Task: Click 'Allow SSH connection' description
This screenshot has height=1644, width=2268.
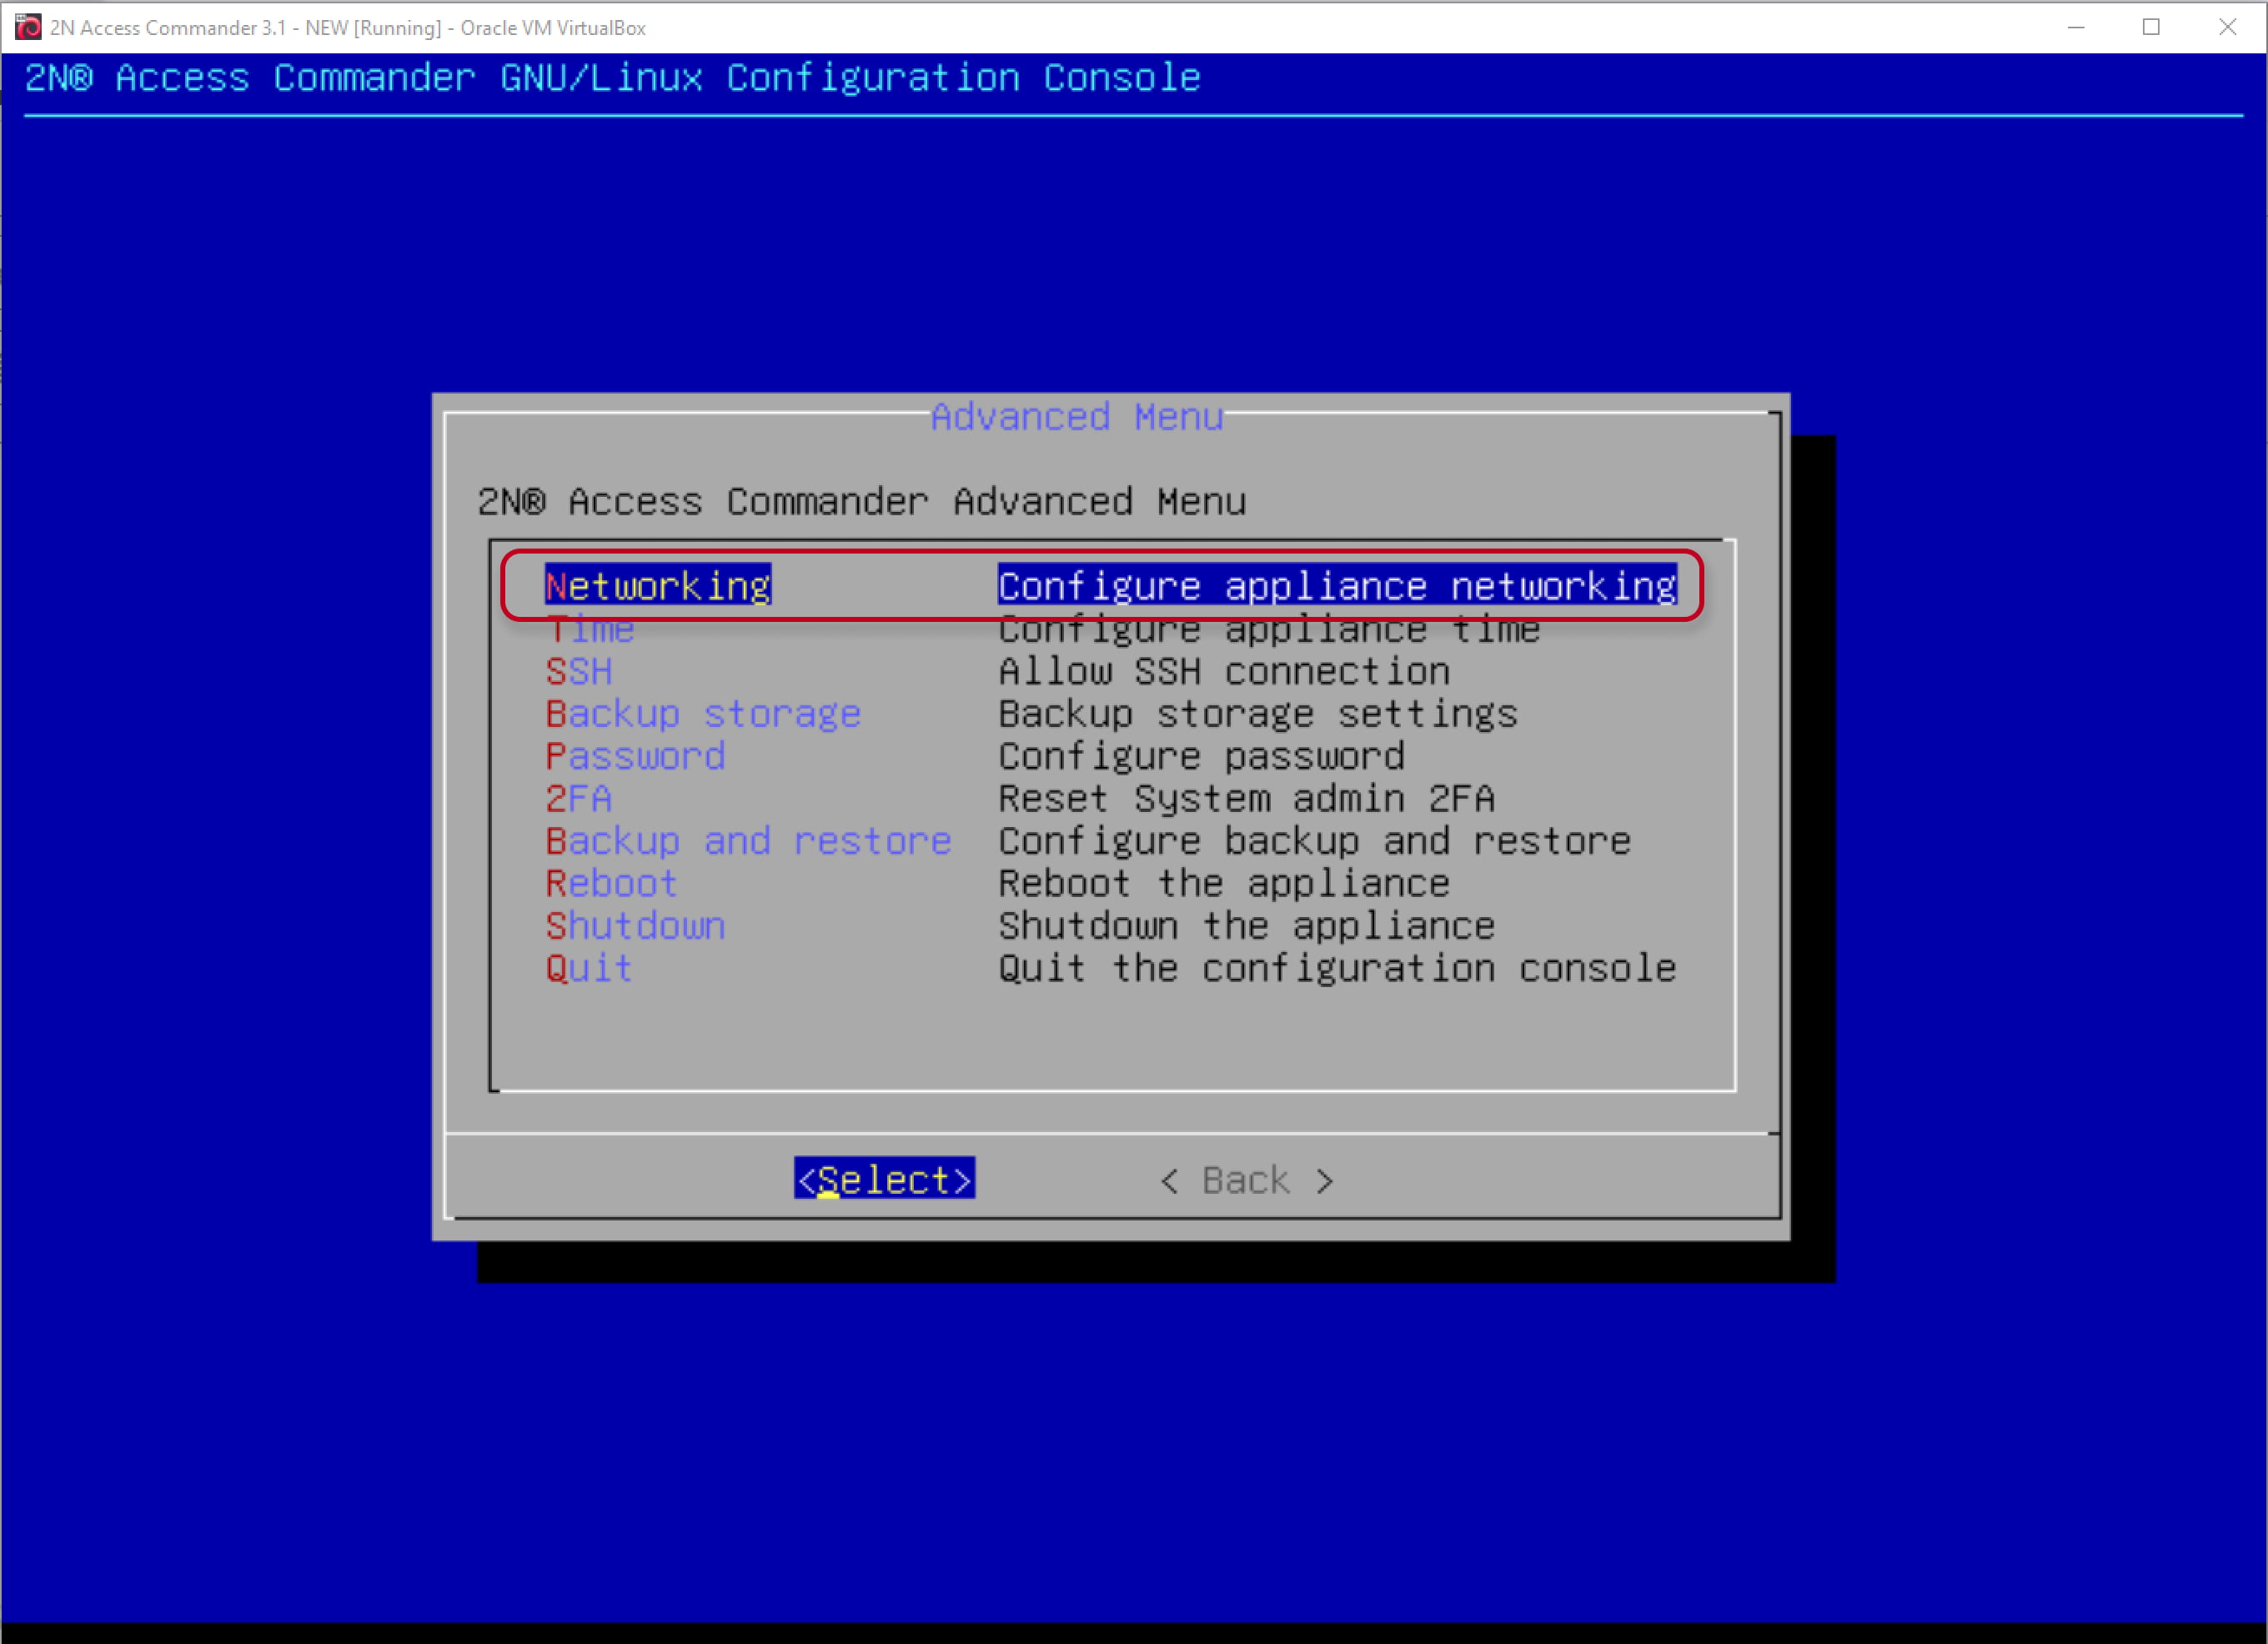Action: point(1225,671)
